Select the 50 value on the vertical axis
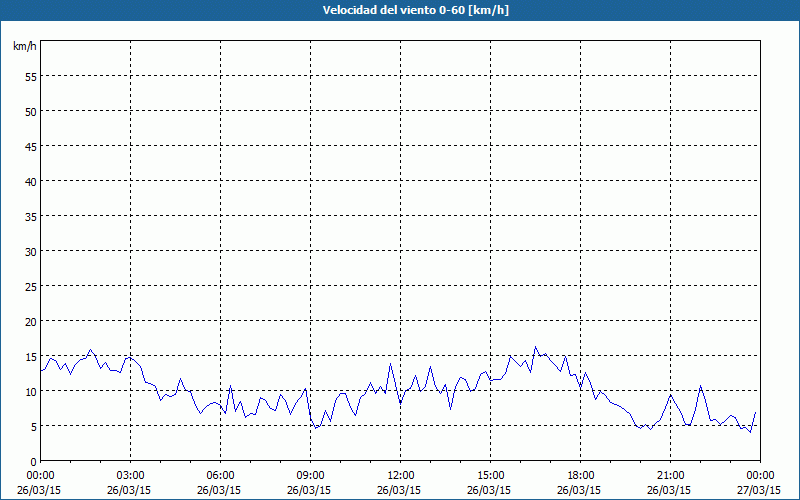The image size is (800, 500). pos(31,111)
